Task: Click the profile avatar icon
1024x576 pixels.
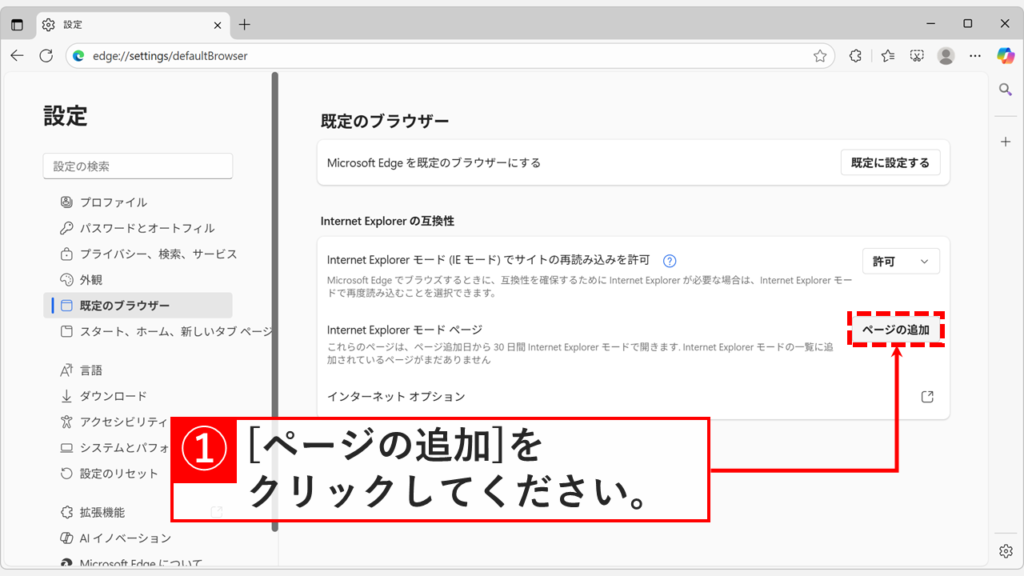Action: coord(946,56)
